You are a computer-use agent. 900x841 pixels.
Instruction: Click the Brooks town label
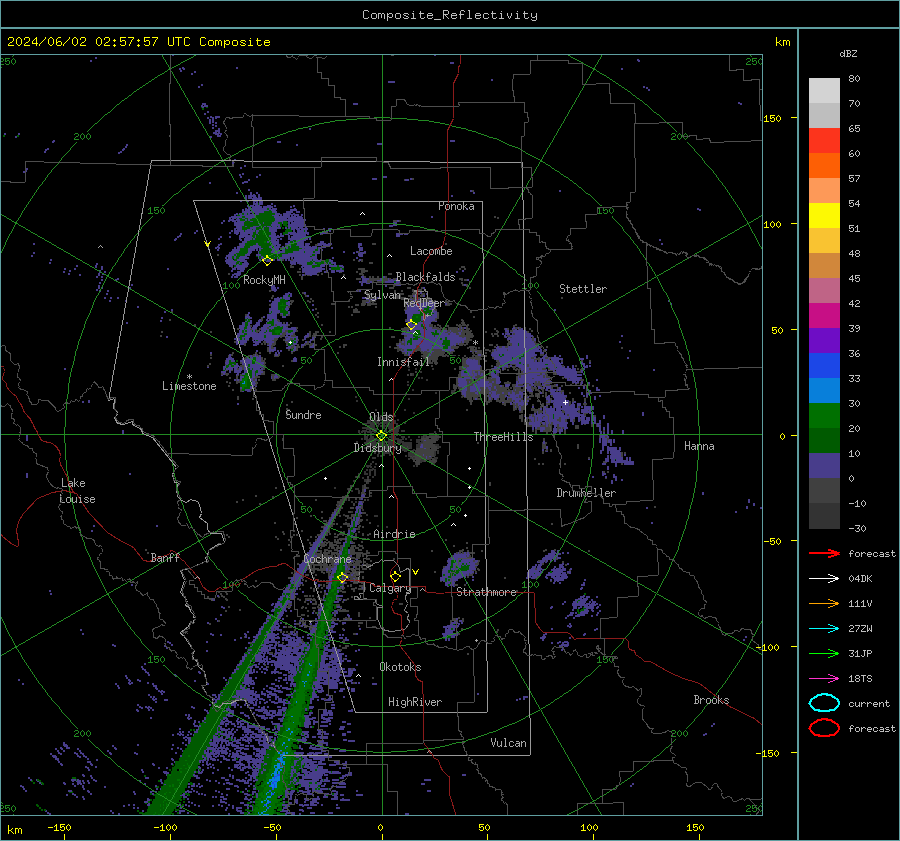coord(711,700)
